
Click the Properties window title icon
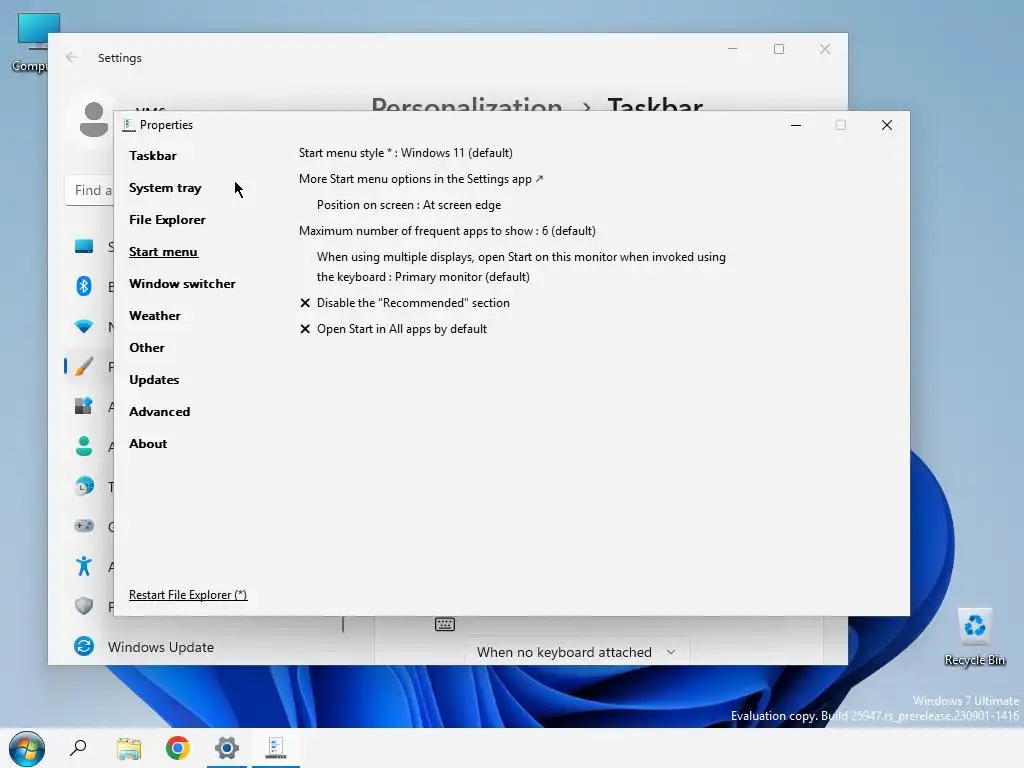click(x=129, y=125)
